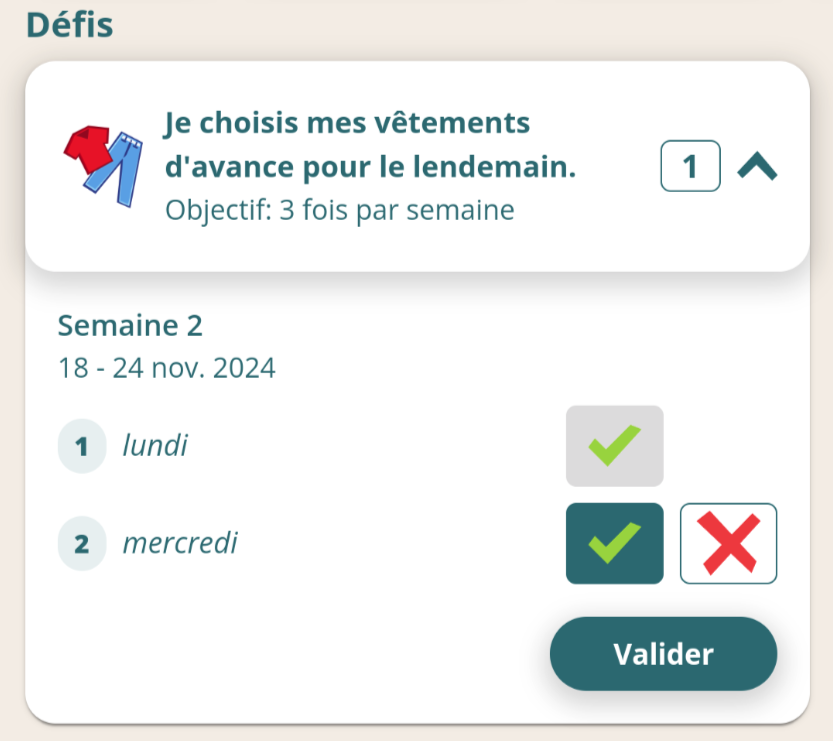Click the Valider button
This screenshot has width=833, height=741.
[664, 654]
